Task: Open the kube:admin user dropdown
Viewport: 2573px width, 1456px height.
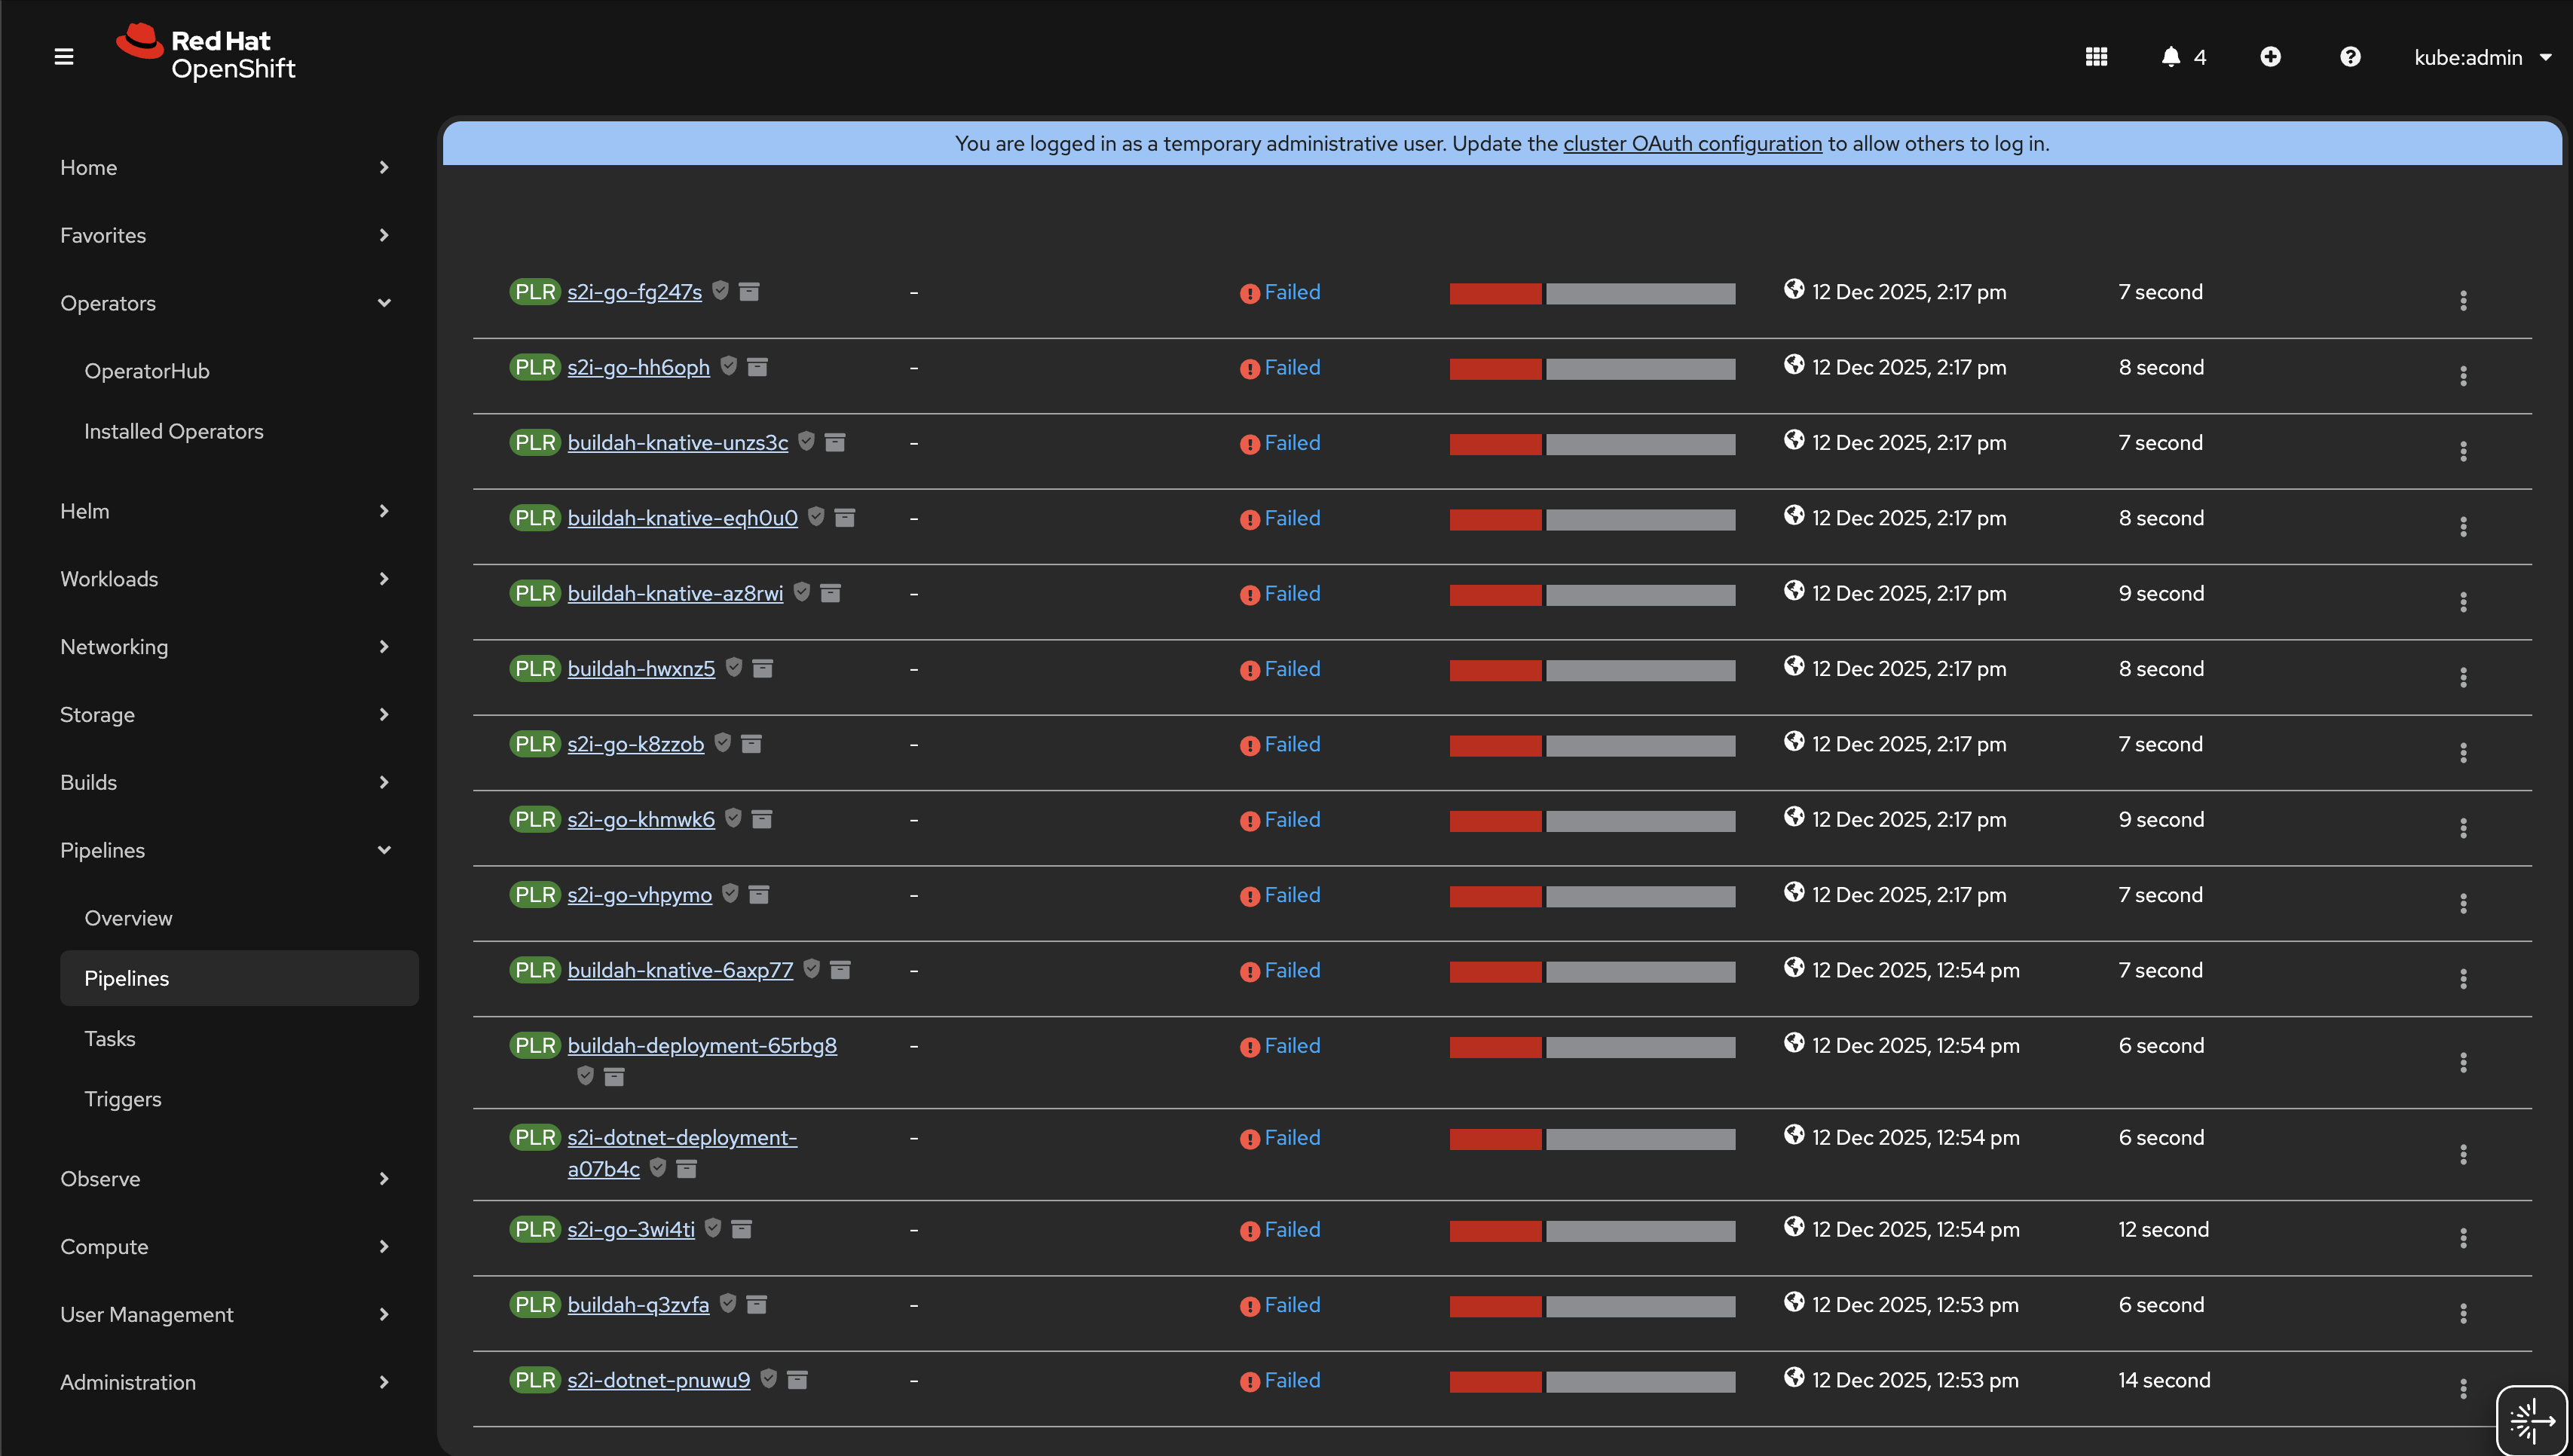Action: click(2482, 58)
